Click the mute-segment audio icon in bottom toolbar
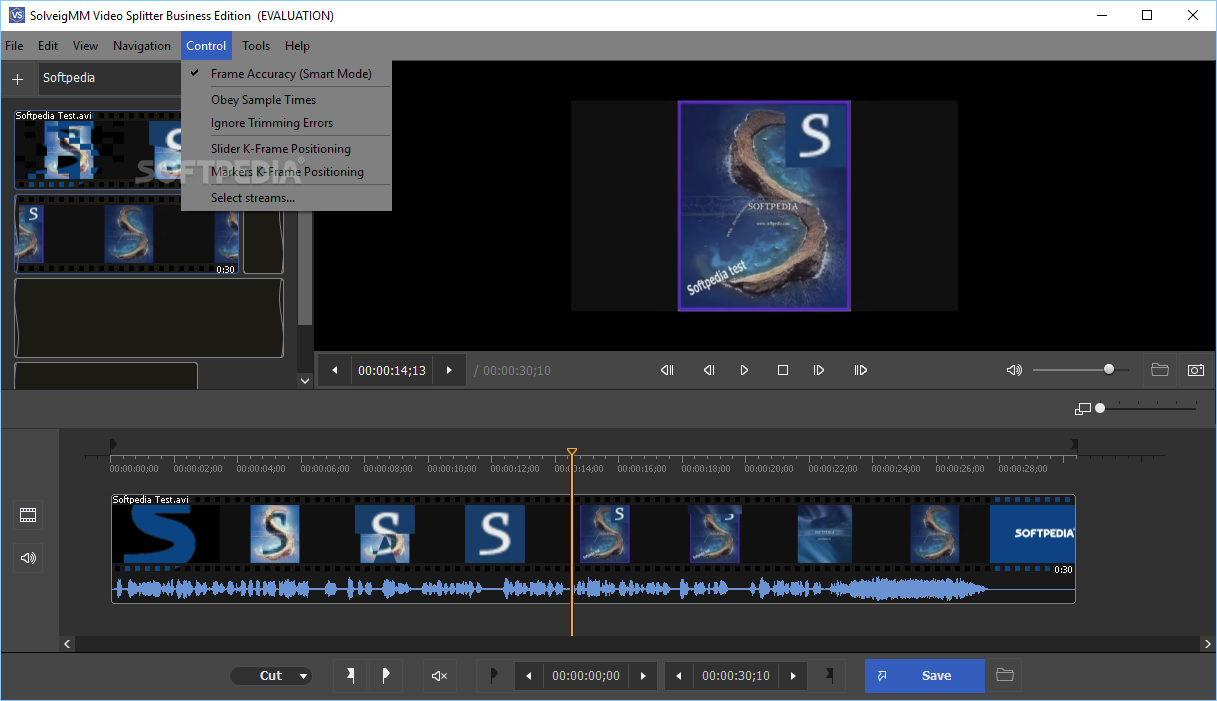Screen dimensions: 1217x701 (x=438, y=676)
